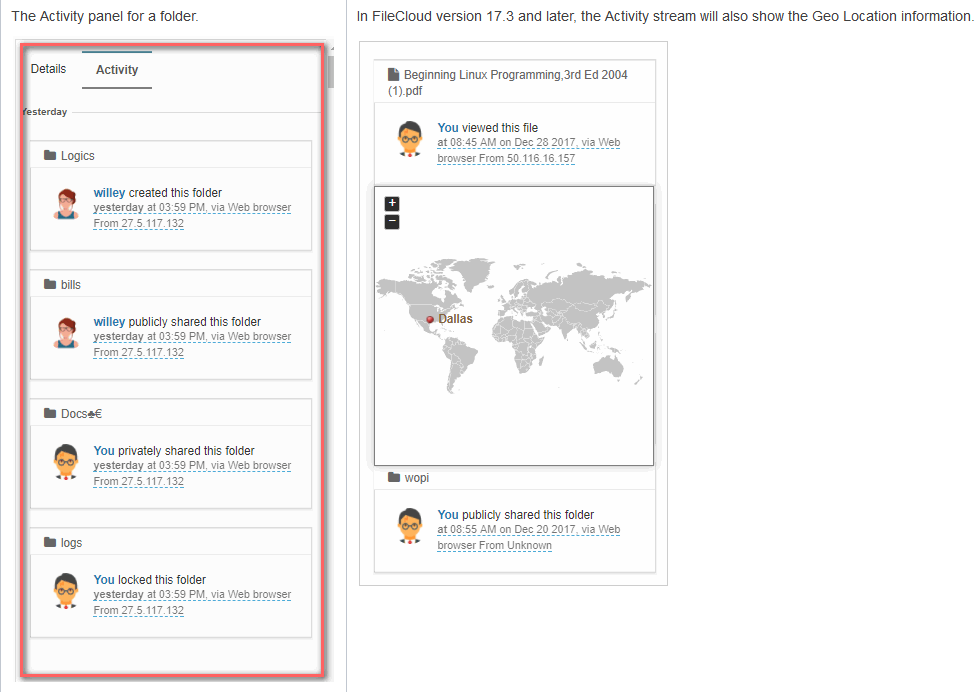Click the PDF file icon for Beginning Linux Programming
Viewport: 980px width, 692px height.
click(x=394, y=75)
